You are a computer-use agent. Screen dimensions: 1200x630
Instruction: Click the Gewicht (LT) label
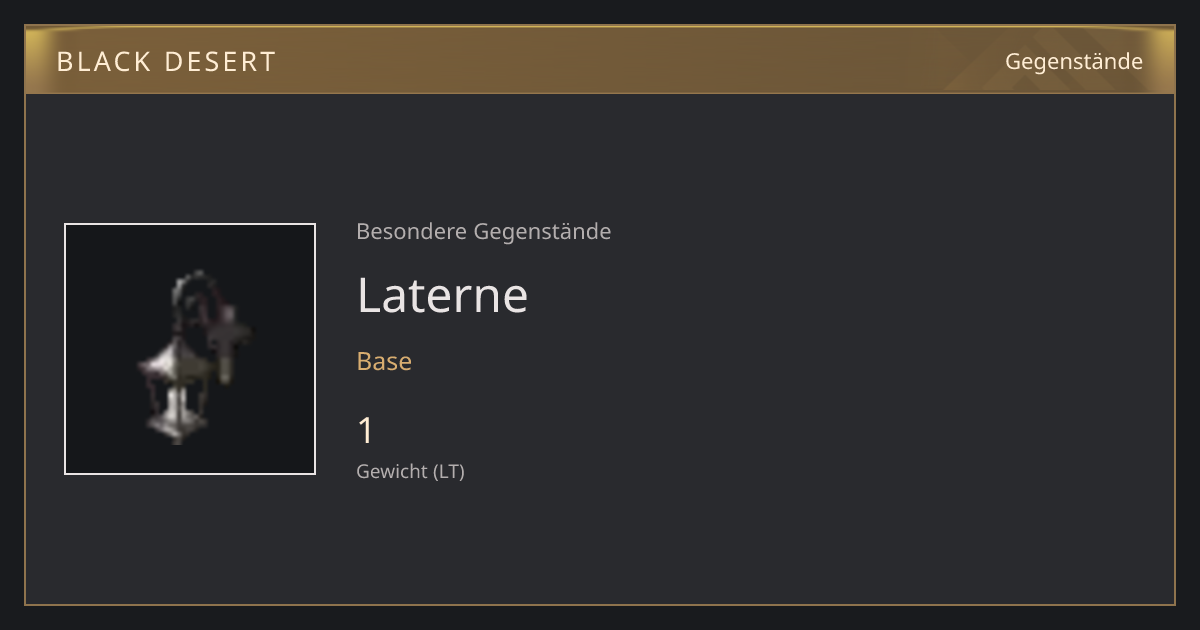point(410,471)
